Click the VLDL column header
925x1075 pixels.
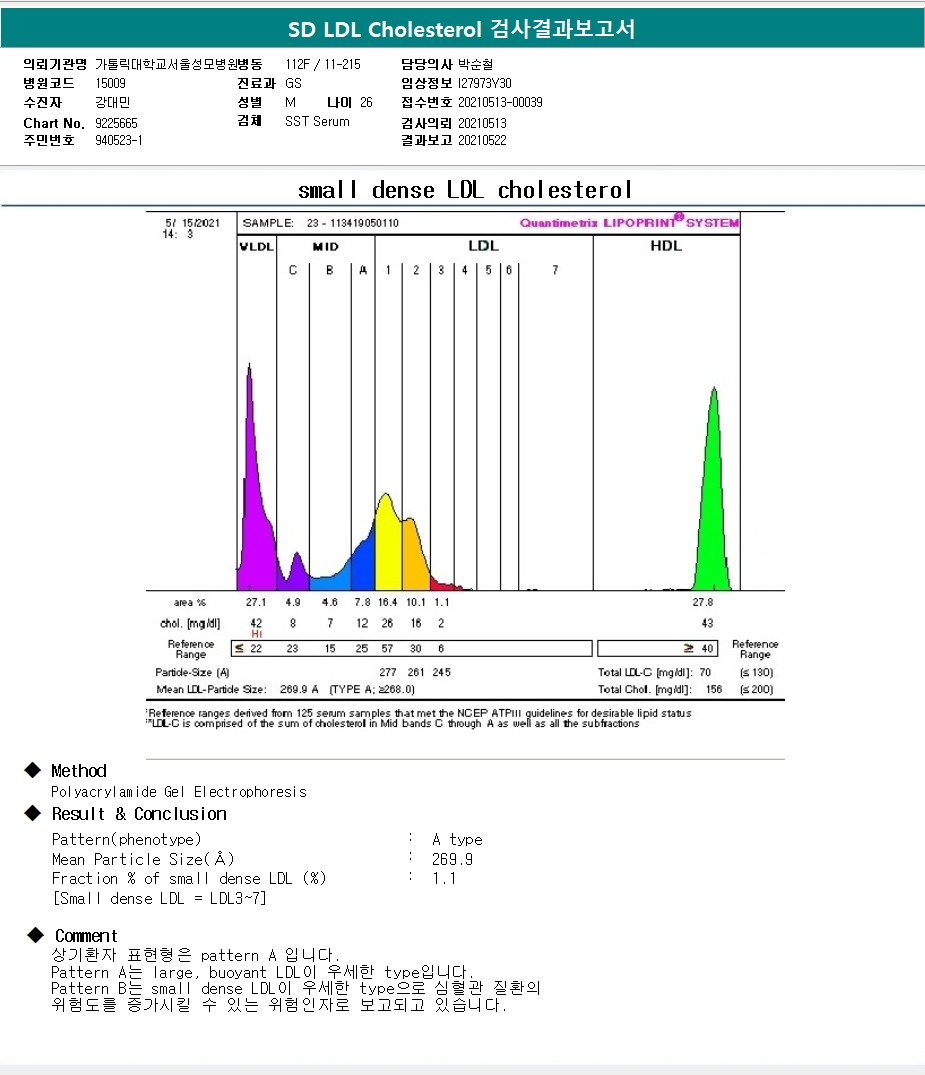tap(256, 247)
